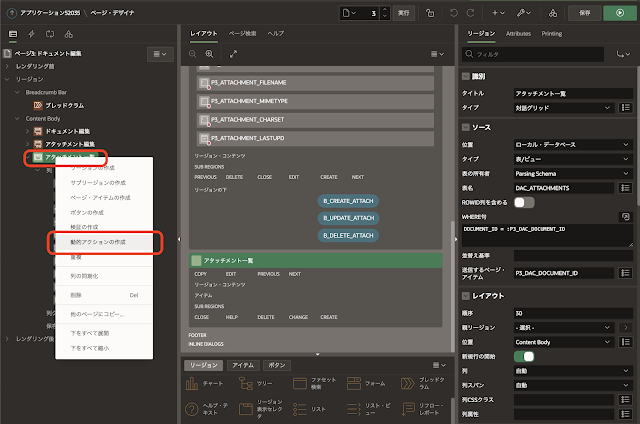Open the create plus menu
Screen dimensions: 640x424
click(x=498, y=13)
